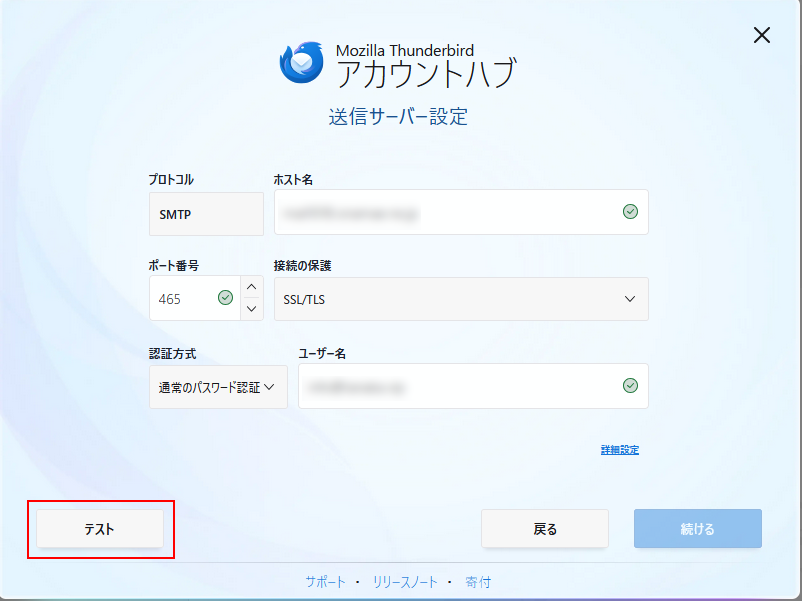Focus the ホスト名 input field
The height and width of the screenshot is (601, 802).
461,212
